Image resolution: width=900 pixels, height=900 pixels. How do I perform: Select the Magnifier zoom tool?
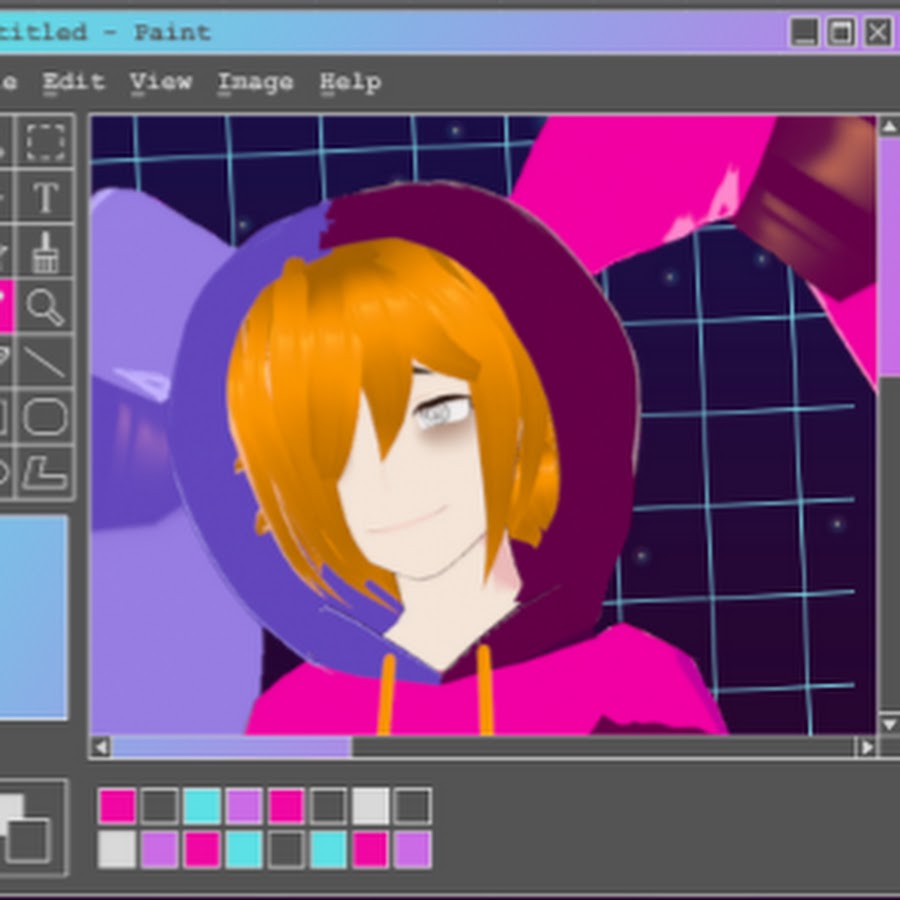45,307
